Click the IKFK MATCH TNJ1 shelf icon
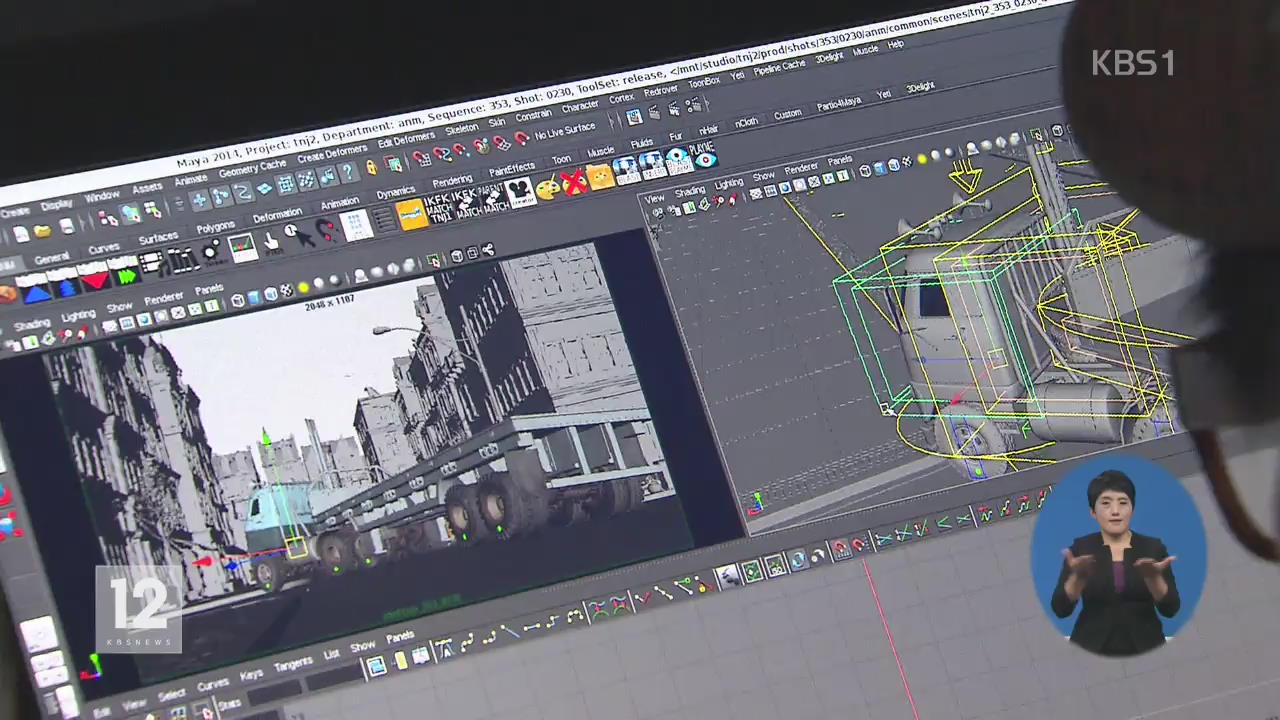 (x=438, y=207)
